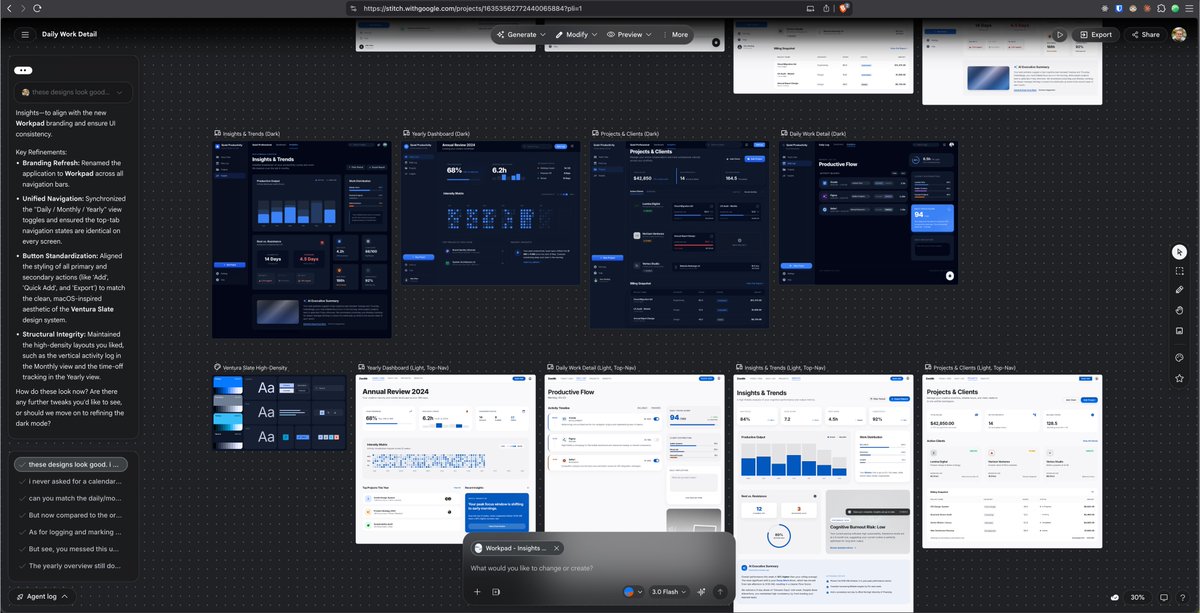This screenshot has width=1200, height=613.
Task: Click the Share button
Action: point(1144,34)
